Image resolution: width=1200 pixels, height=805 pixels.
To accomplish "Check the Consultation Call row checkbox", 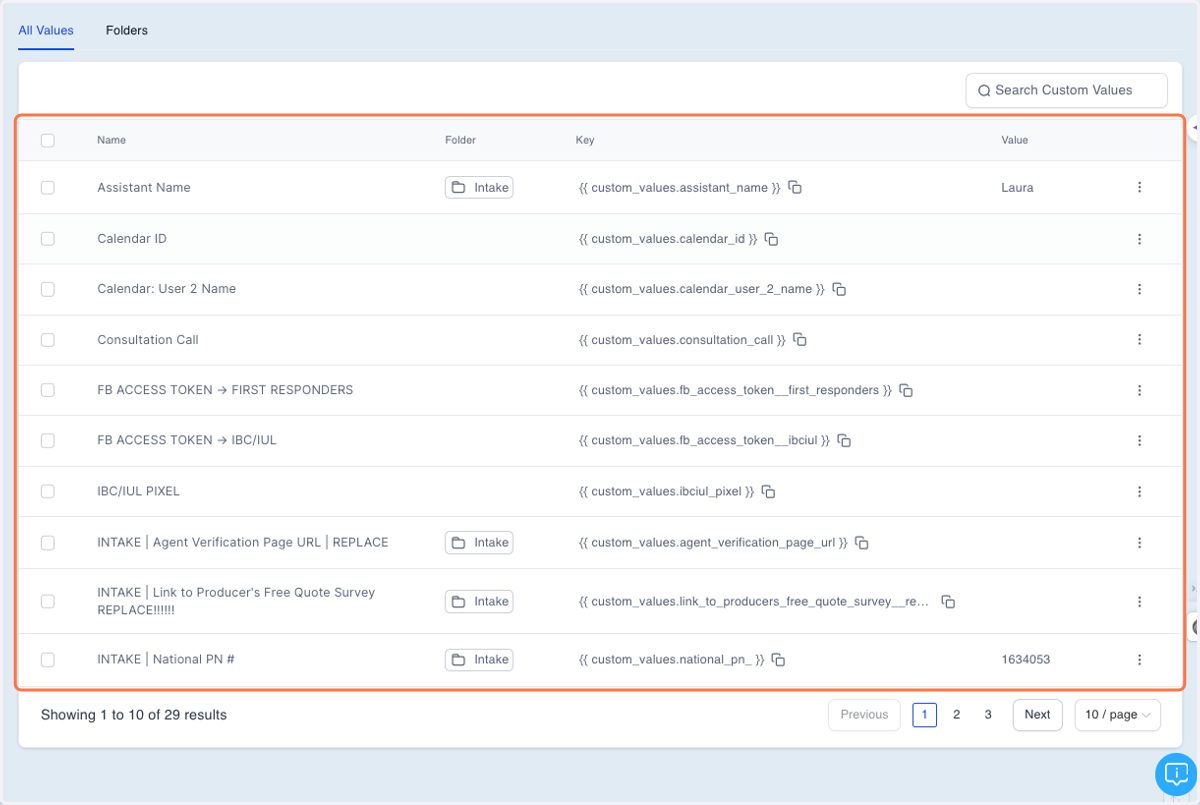I will [47, 340].
